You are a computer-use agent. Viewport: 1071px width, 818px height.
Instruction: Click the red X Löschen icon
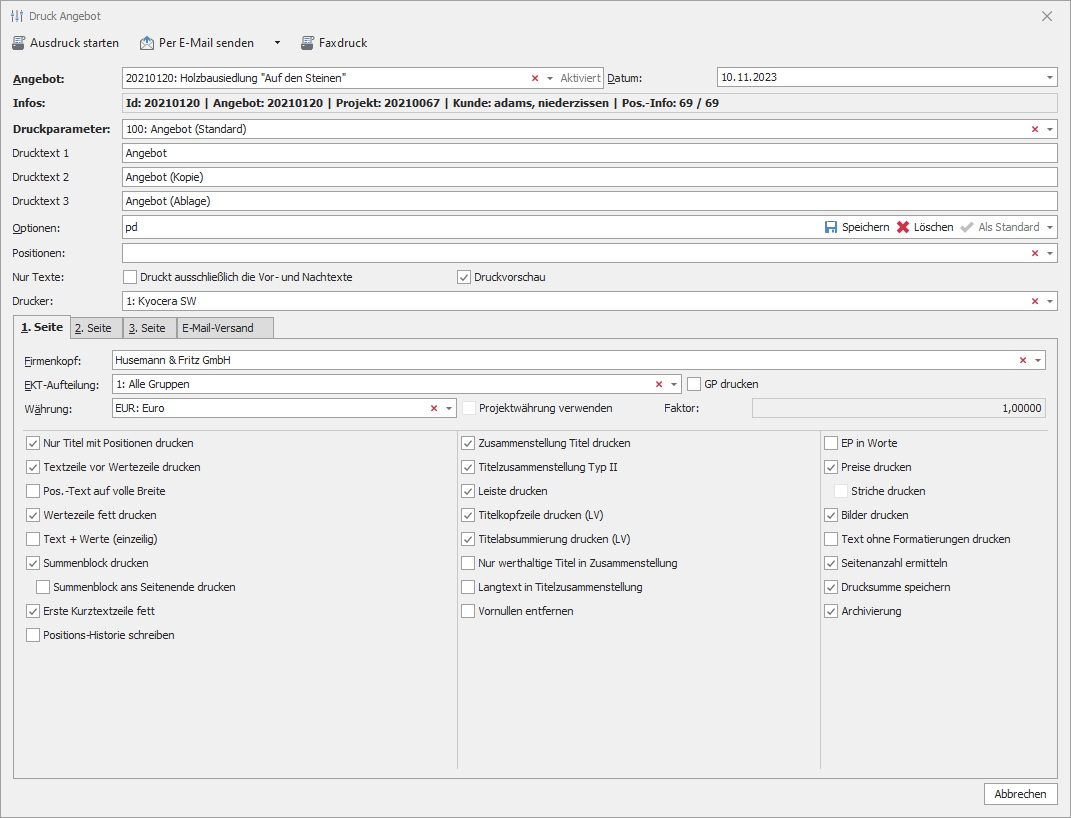pyautogui.click(x=903, y=227)
